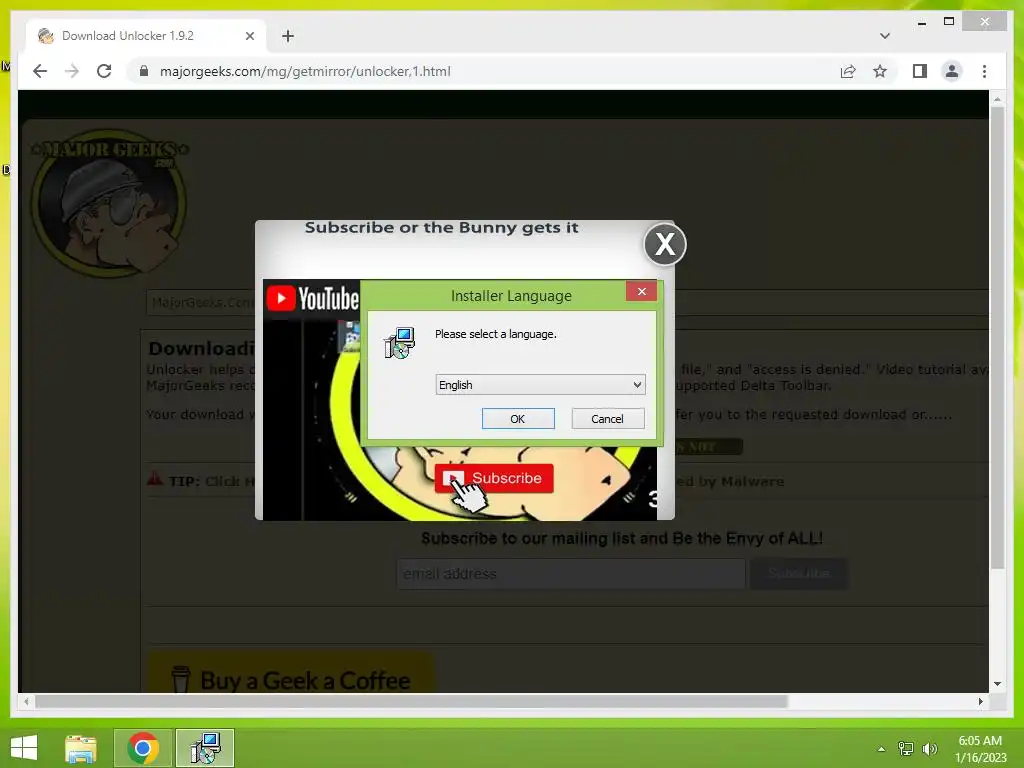Click the YouTube logo in the popup
1024x768 pixels.
click(313, 298)
